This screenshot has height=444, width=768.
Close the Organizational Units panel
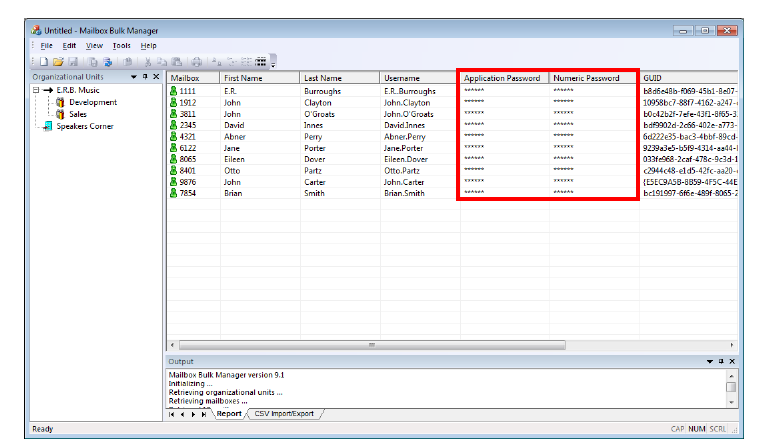click(x=156, y=77)
